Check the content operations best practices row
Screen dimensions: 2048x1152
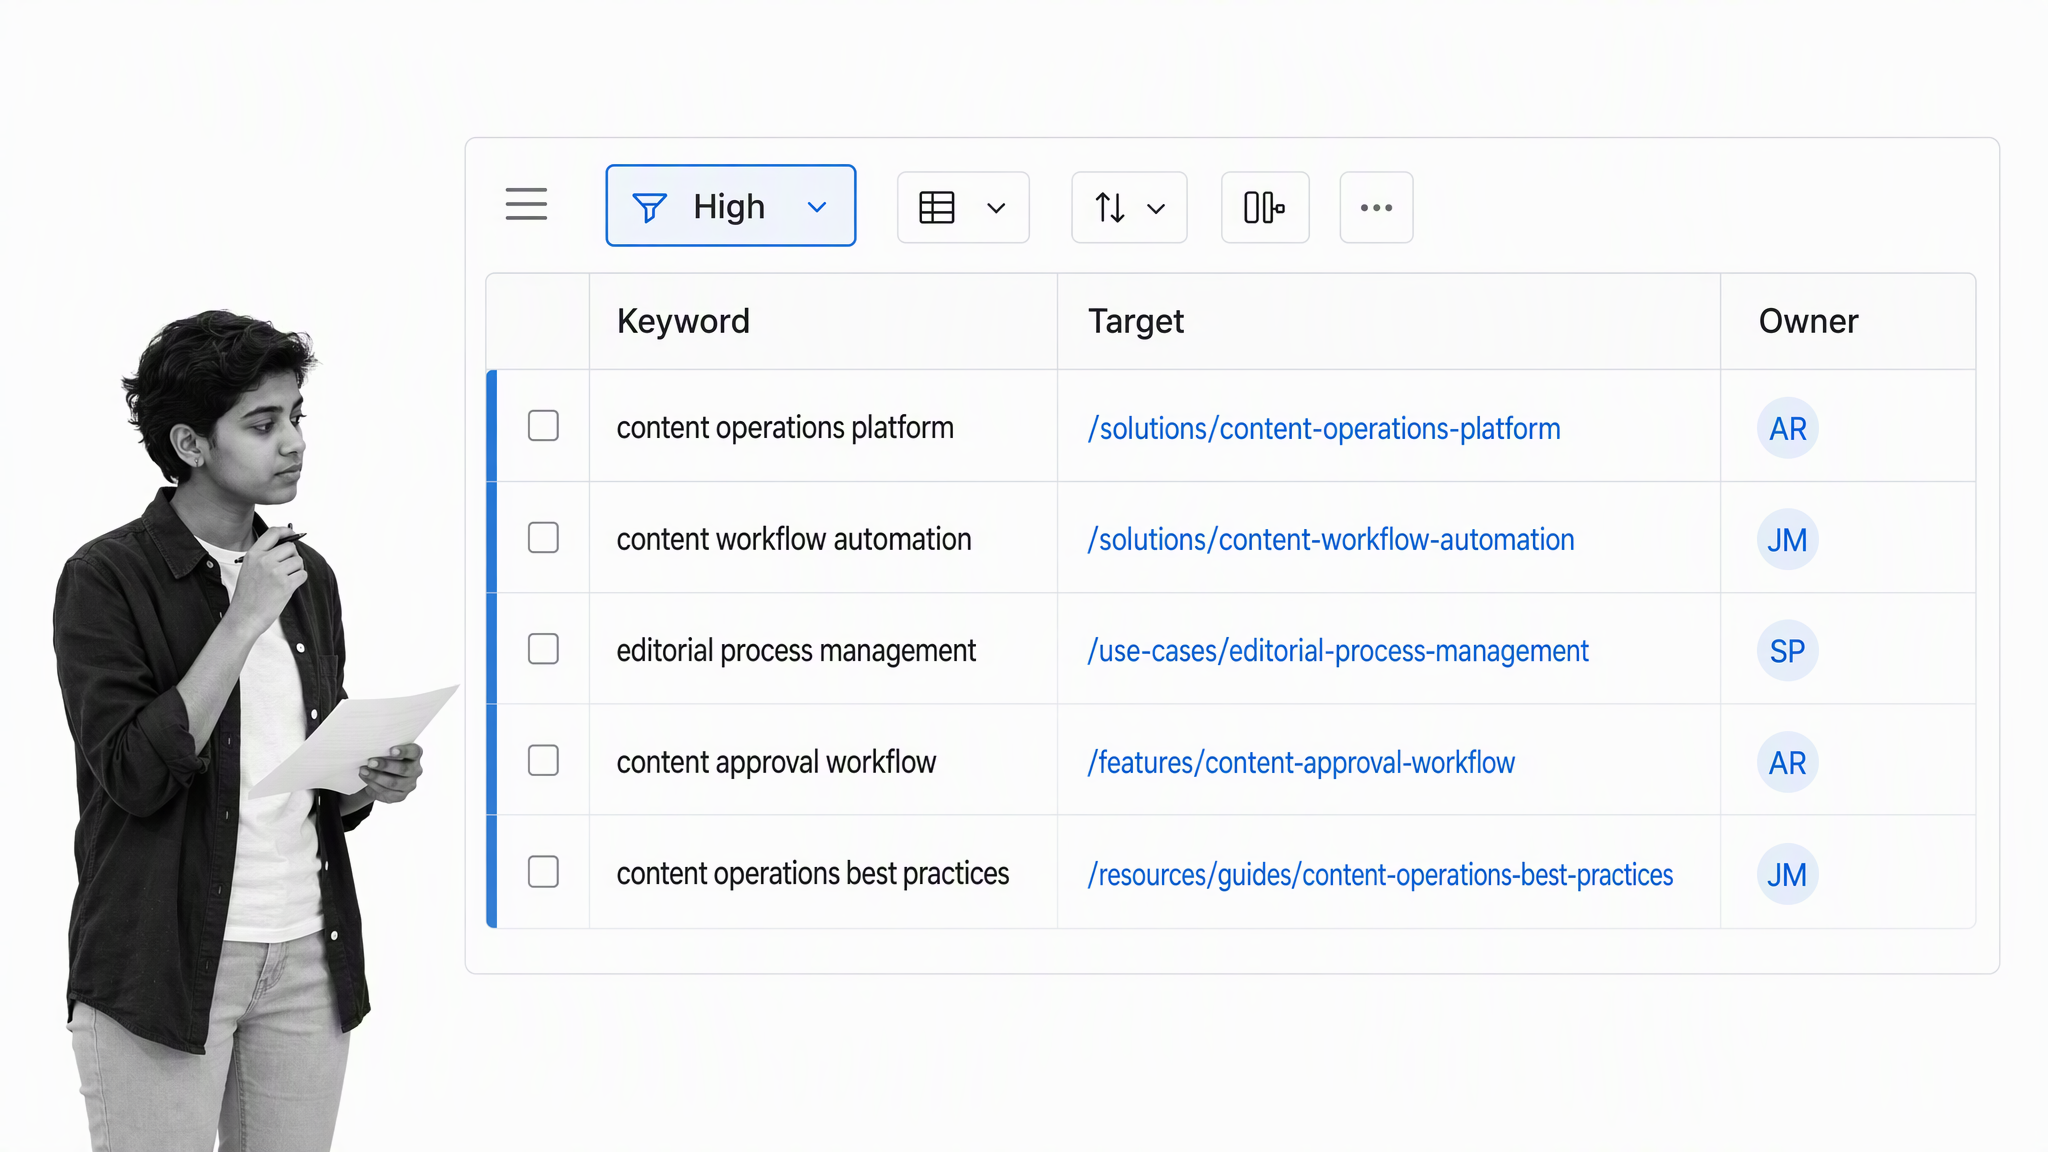(543, 872)
